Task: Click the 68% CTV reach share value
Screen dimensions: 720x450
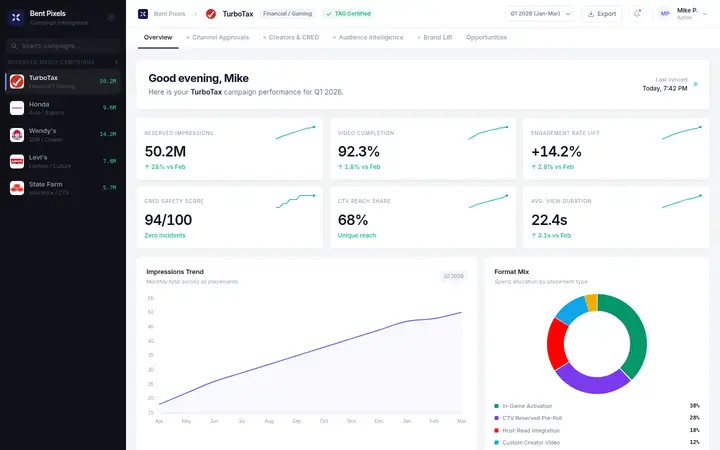Action: [x=353, y=220]
